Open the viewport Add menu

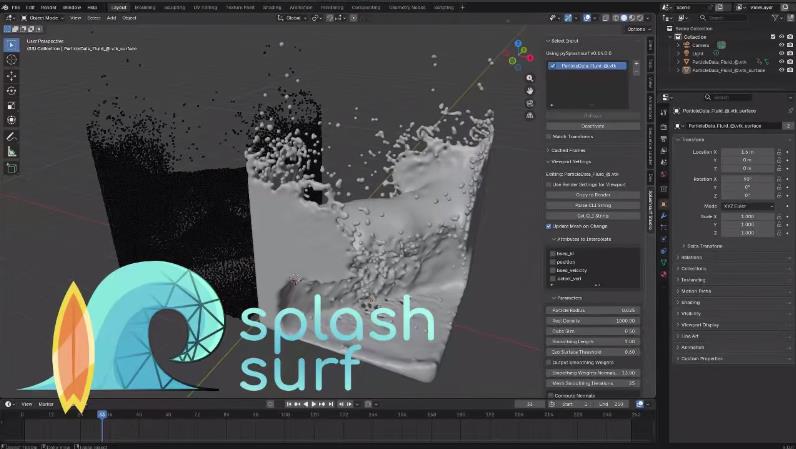tap(111, 18)
